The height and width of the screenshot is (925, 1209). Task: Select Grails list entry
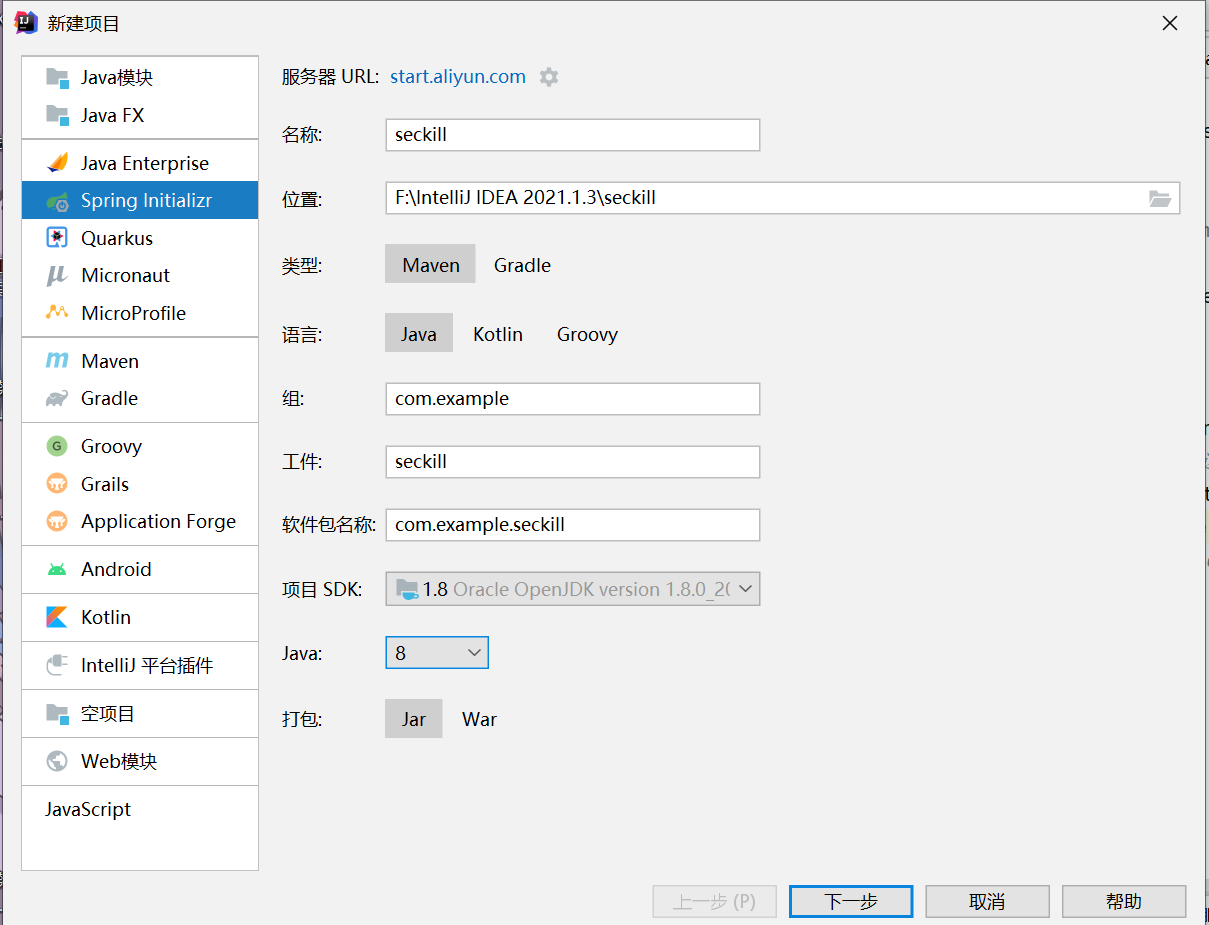pyautogui.click(x=140, y=484)
